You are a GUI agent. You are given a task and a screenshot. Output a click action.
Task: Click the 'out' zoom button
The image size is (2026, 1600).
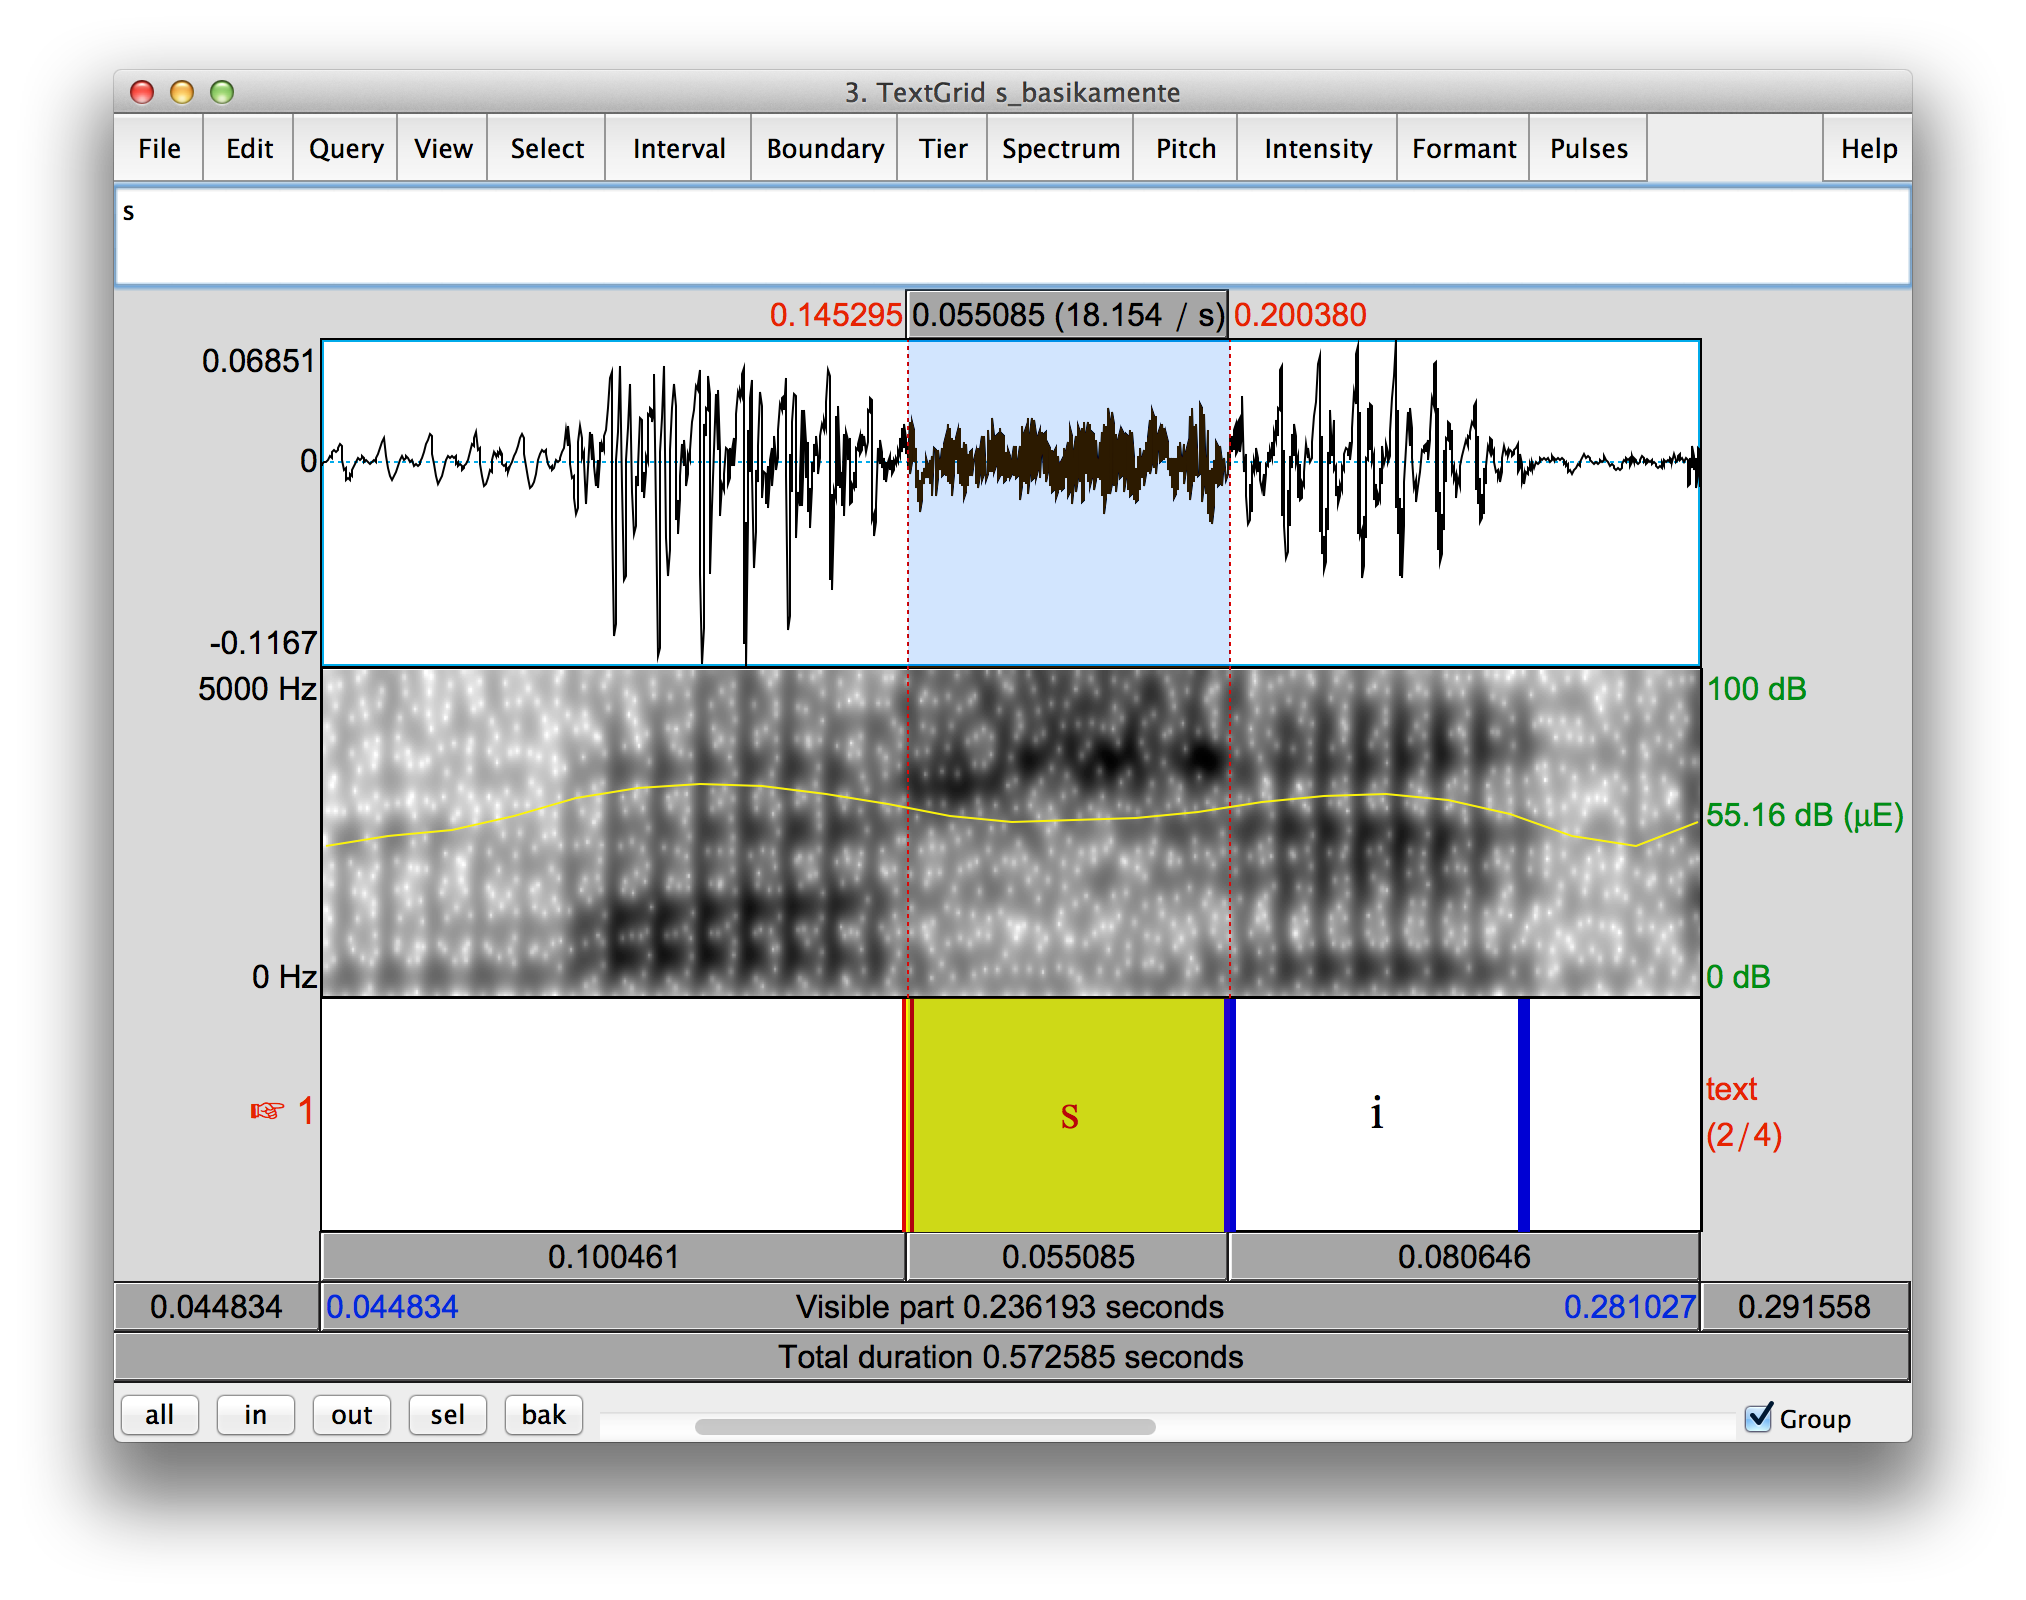tap(351, 1415)
